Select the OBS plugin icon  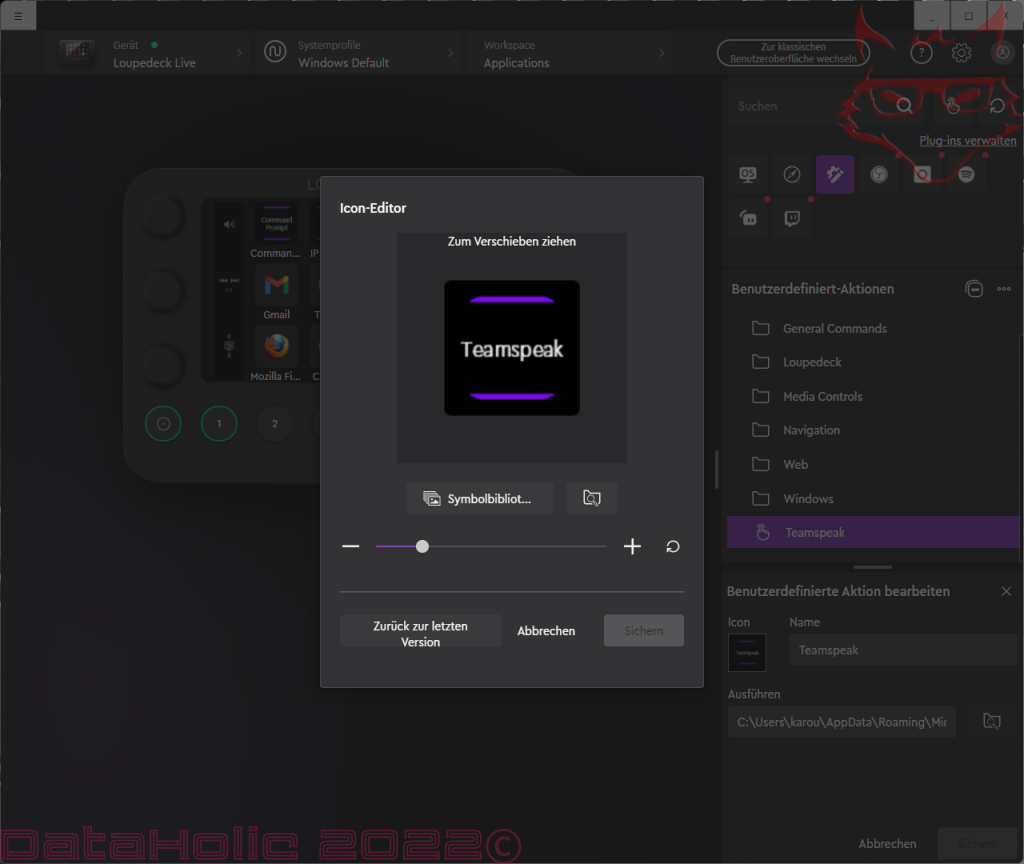pyautogui.click(x=879, y=174)
